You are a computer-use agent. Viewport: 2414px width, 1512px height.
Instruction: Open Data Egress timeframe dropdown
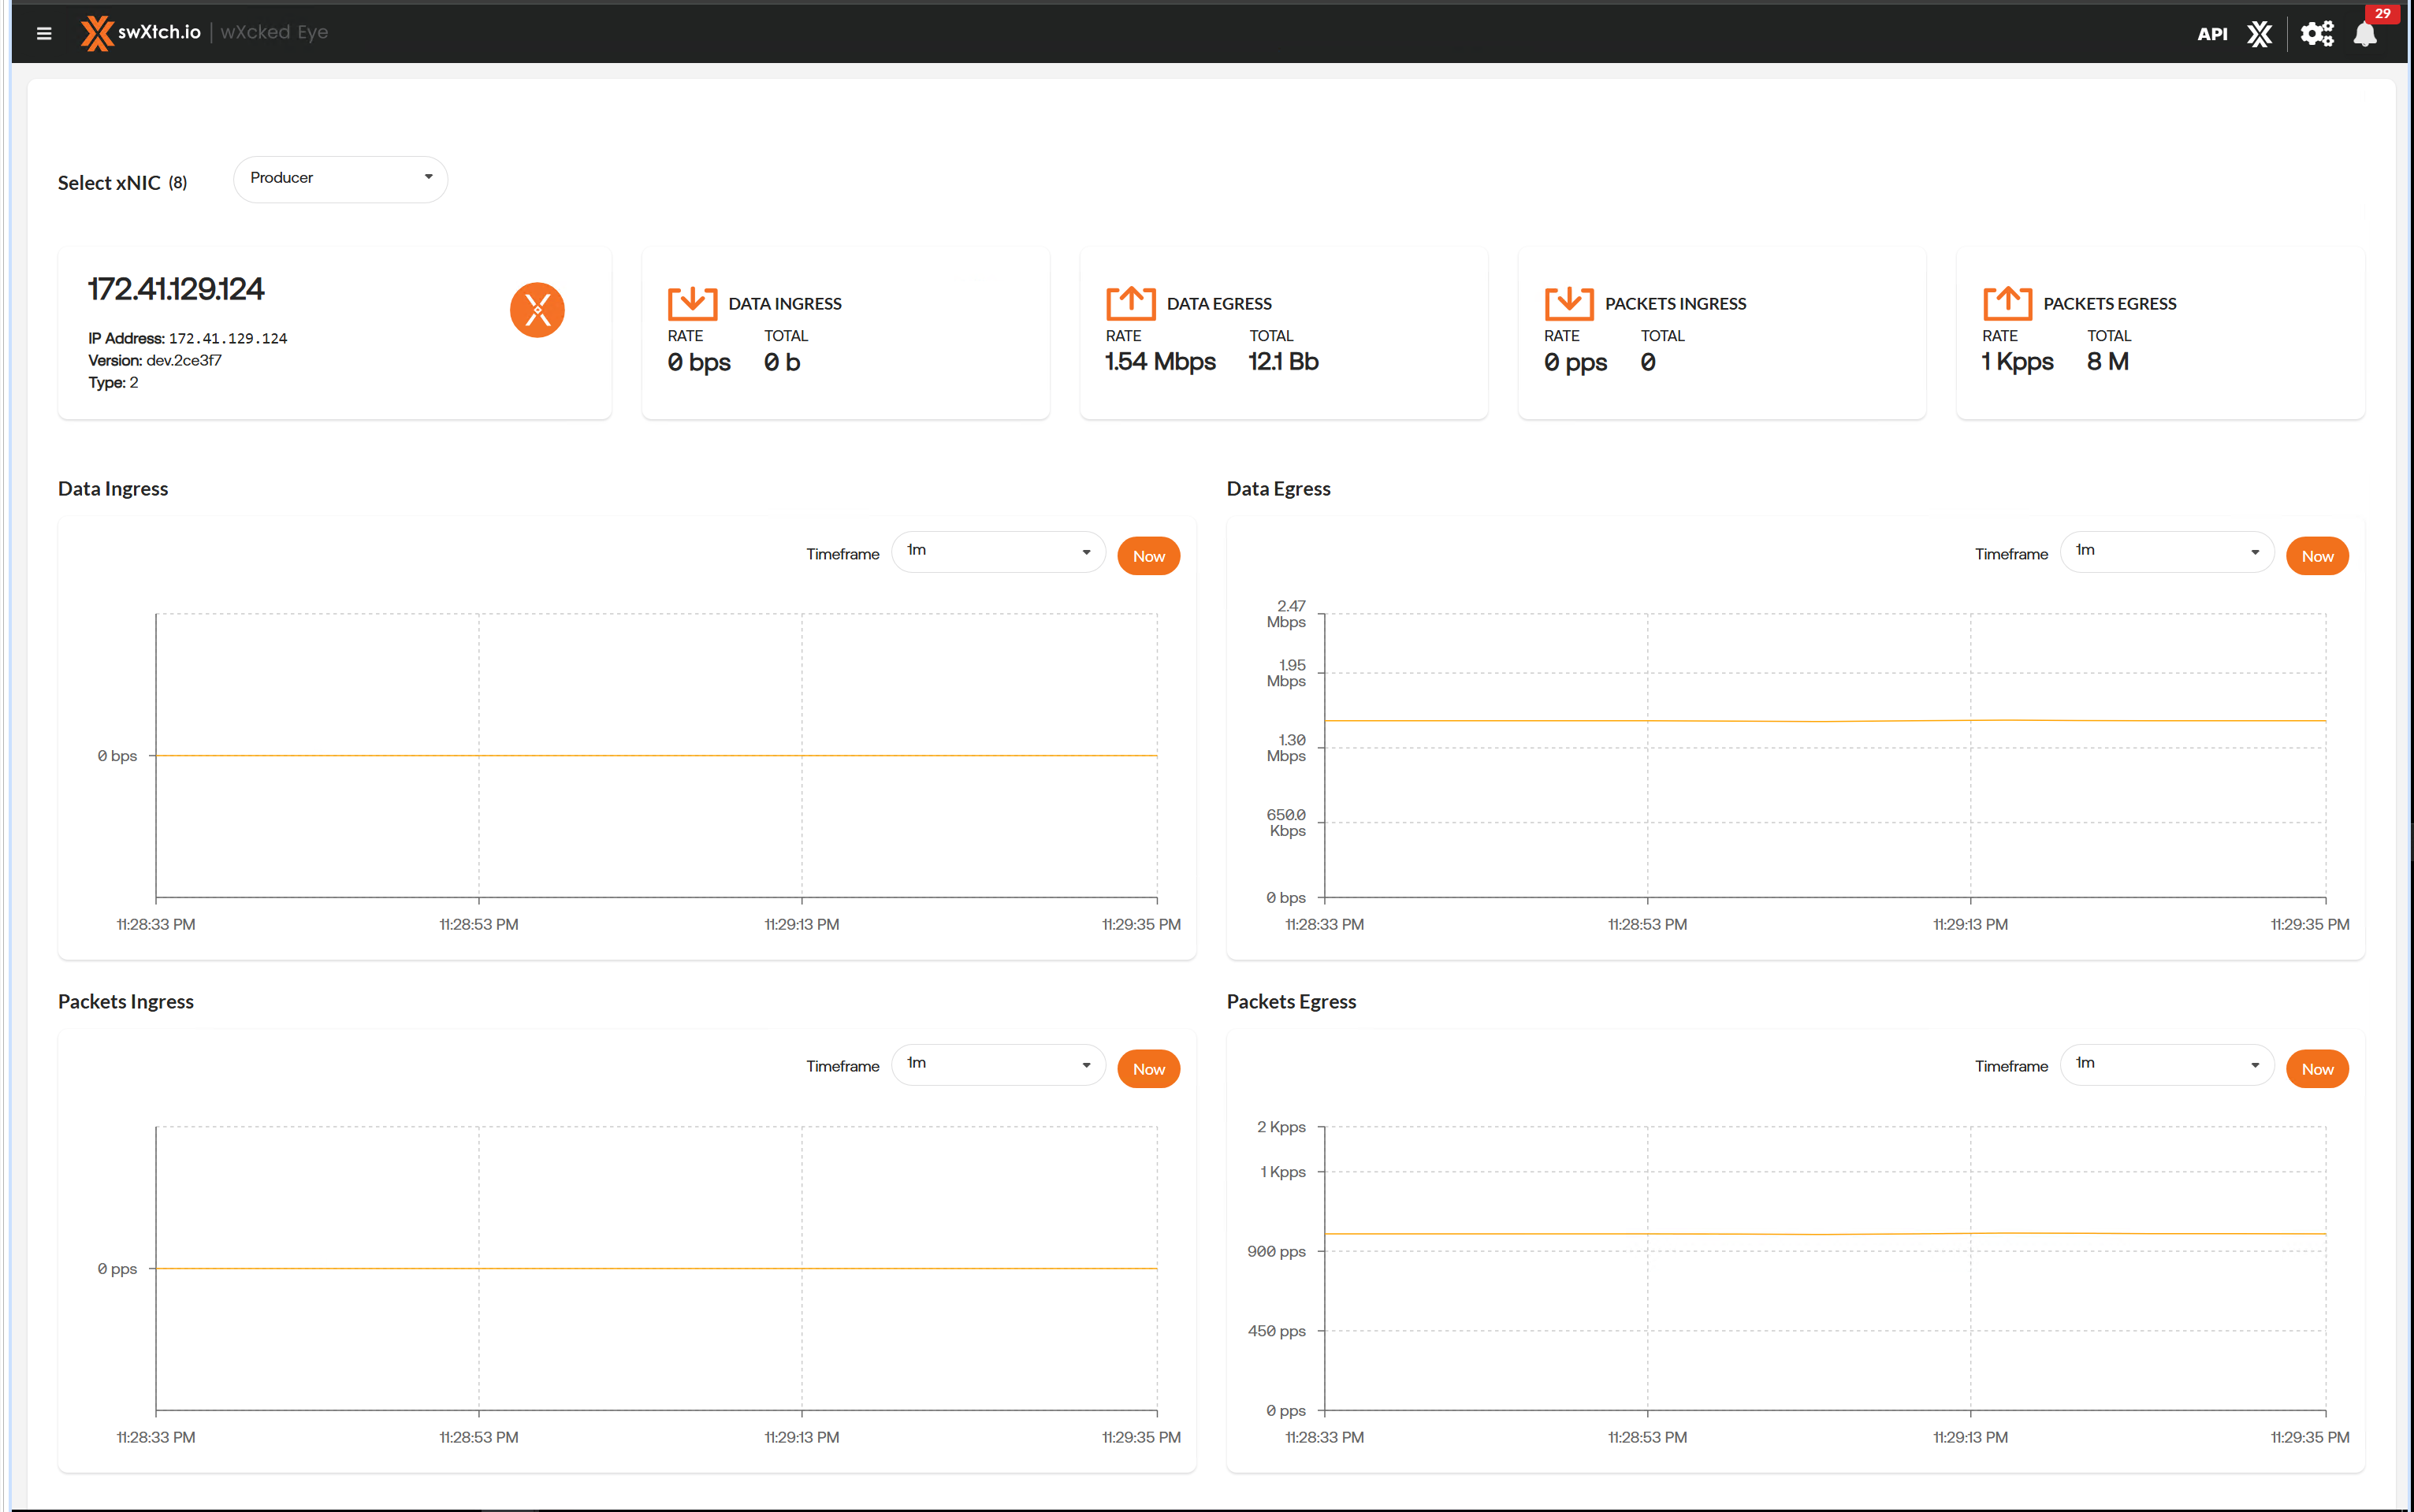[2166, 552]
